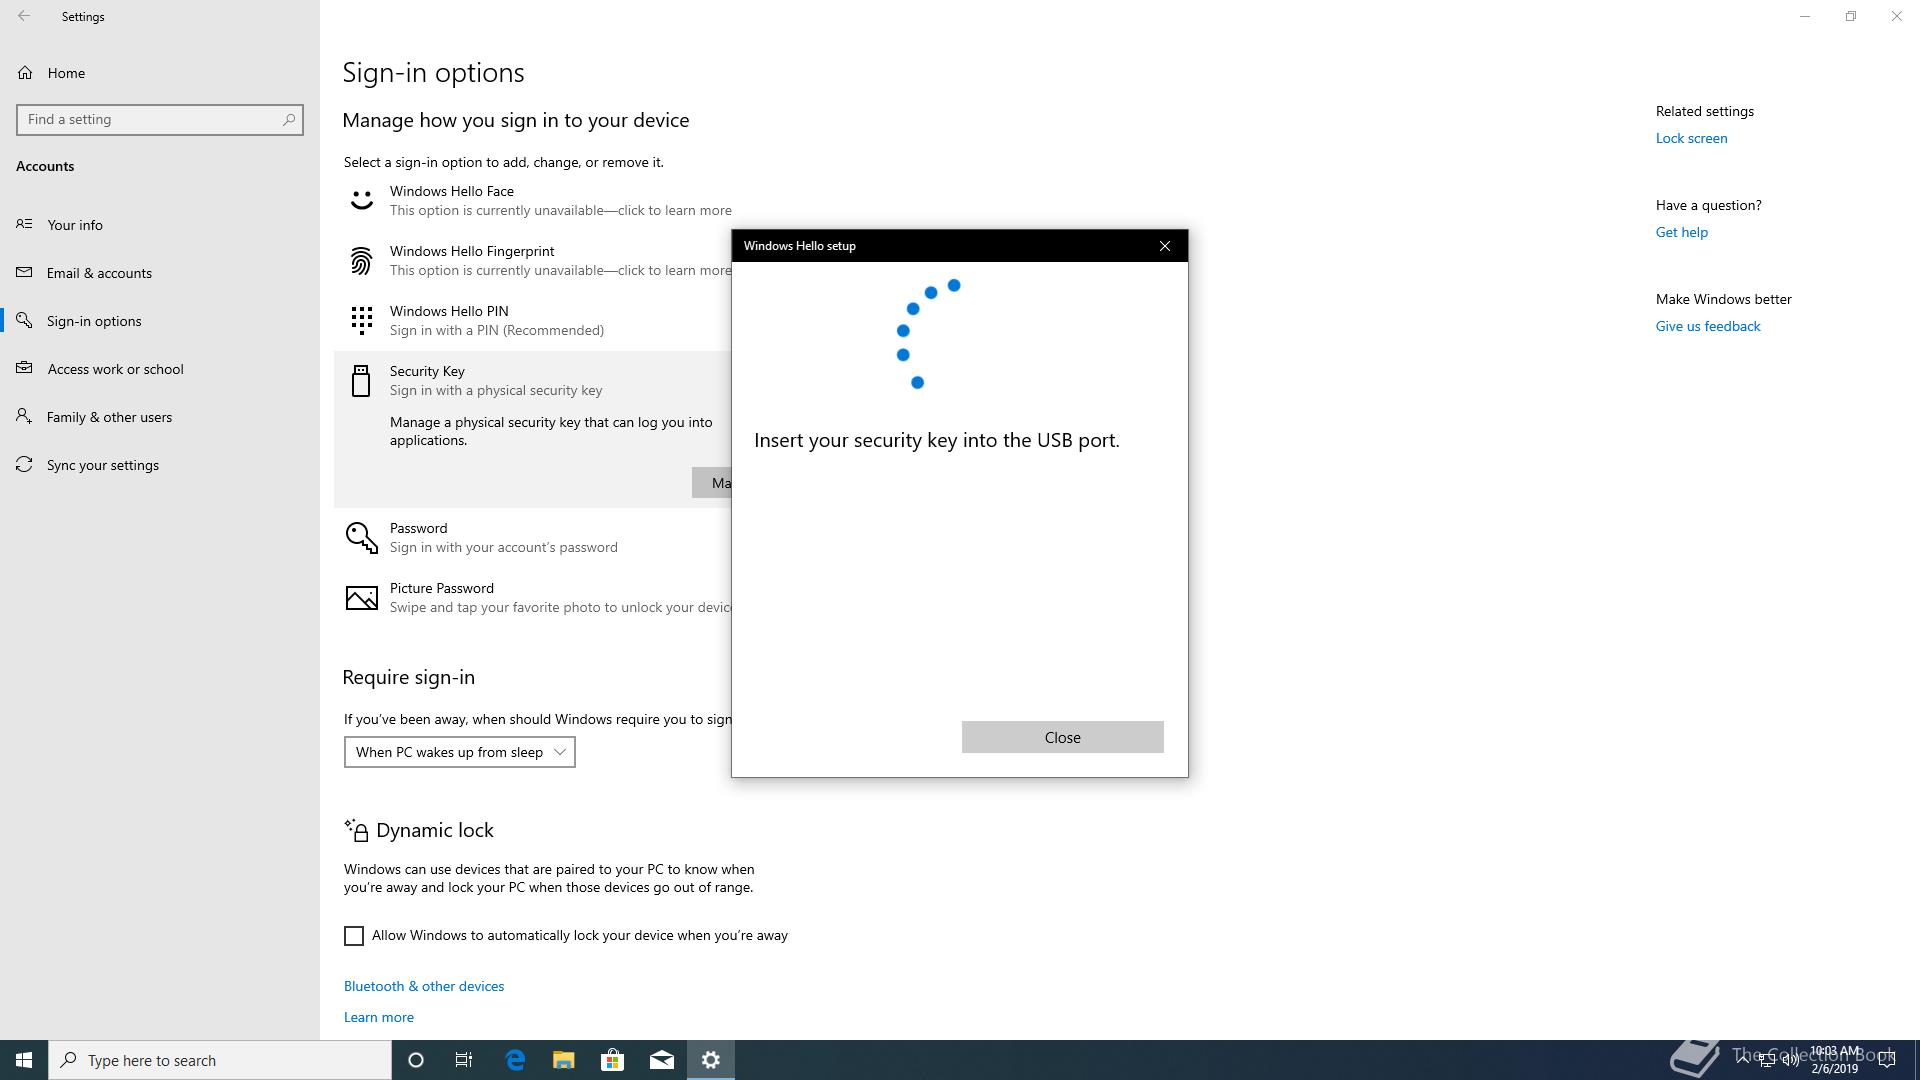Open Bluetooth & other devices link
Viewport: 1920px width, 1080px height.
pos(424,986)
